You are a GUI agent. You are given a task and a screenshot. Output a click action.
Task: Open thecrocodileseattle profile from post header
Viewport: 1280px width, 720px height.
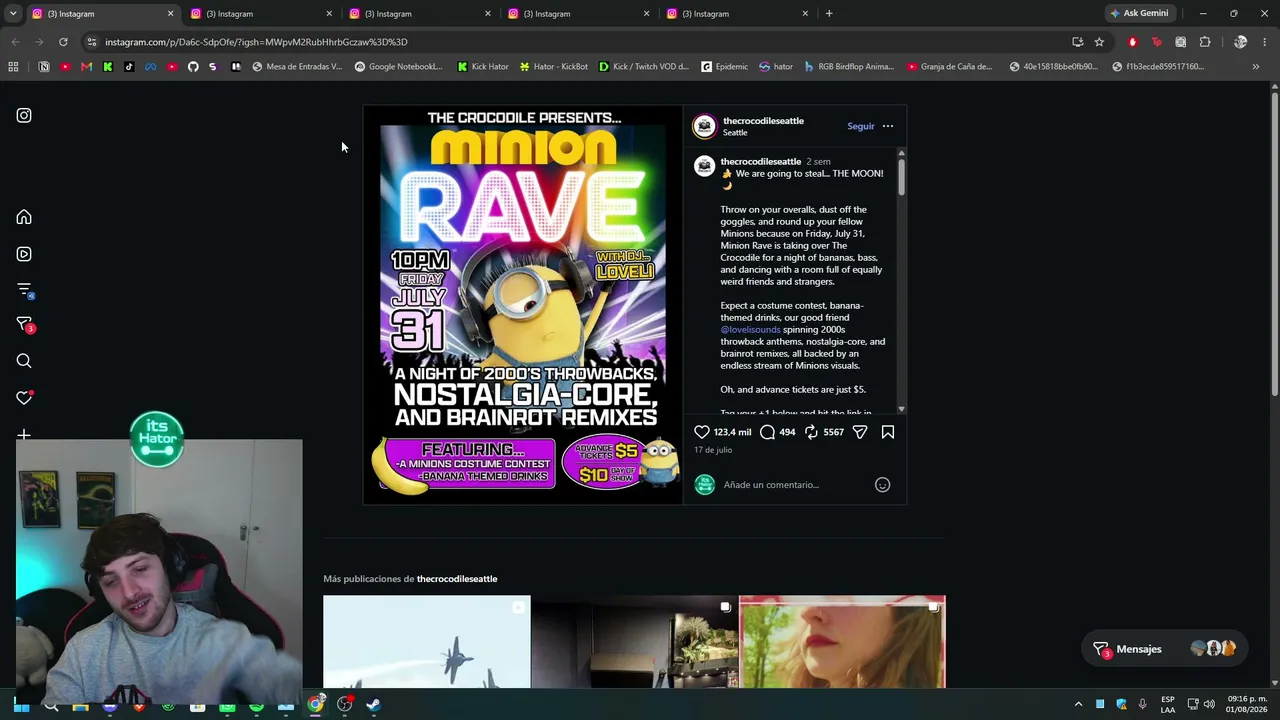763,121
